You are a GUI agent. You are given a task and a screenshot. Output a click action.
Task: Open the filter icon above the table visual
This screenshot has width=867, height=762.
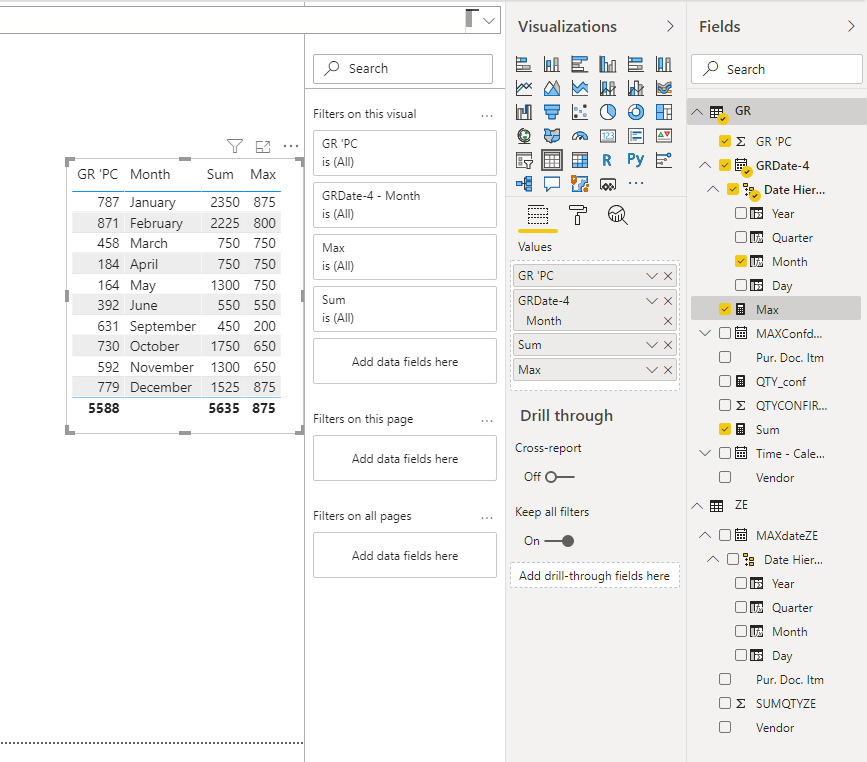click(235, 146)
